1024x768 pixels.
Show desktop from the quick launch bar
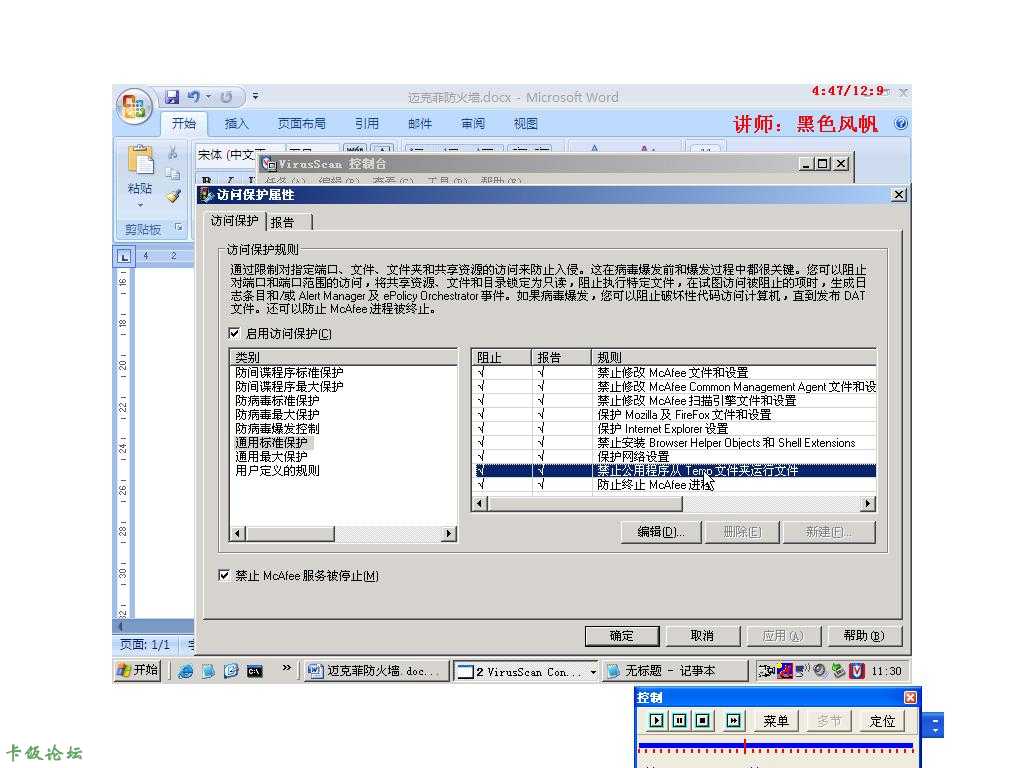[x=208, y=671]
